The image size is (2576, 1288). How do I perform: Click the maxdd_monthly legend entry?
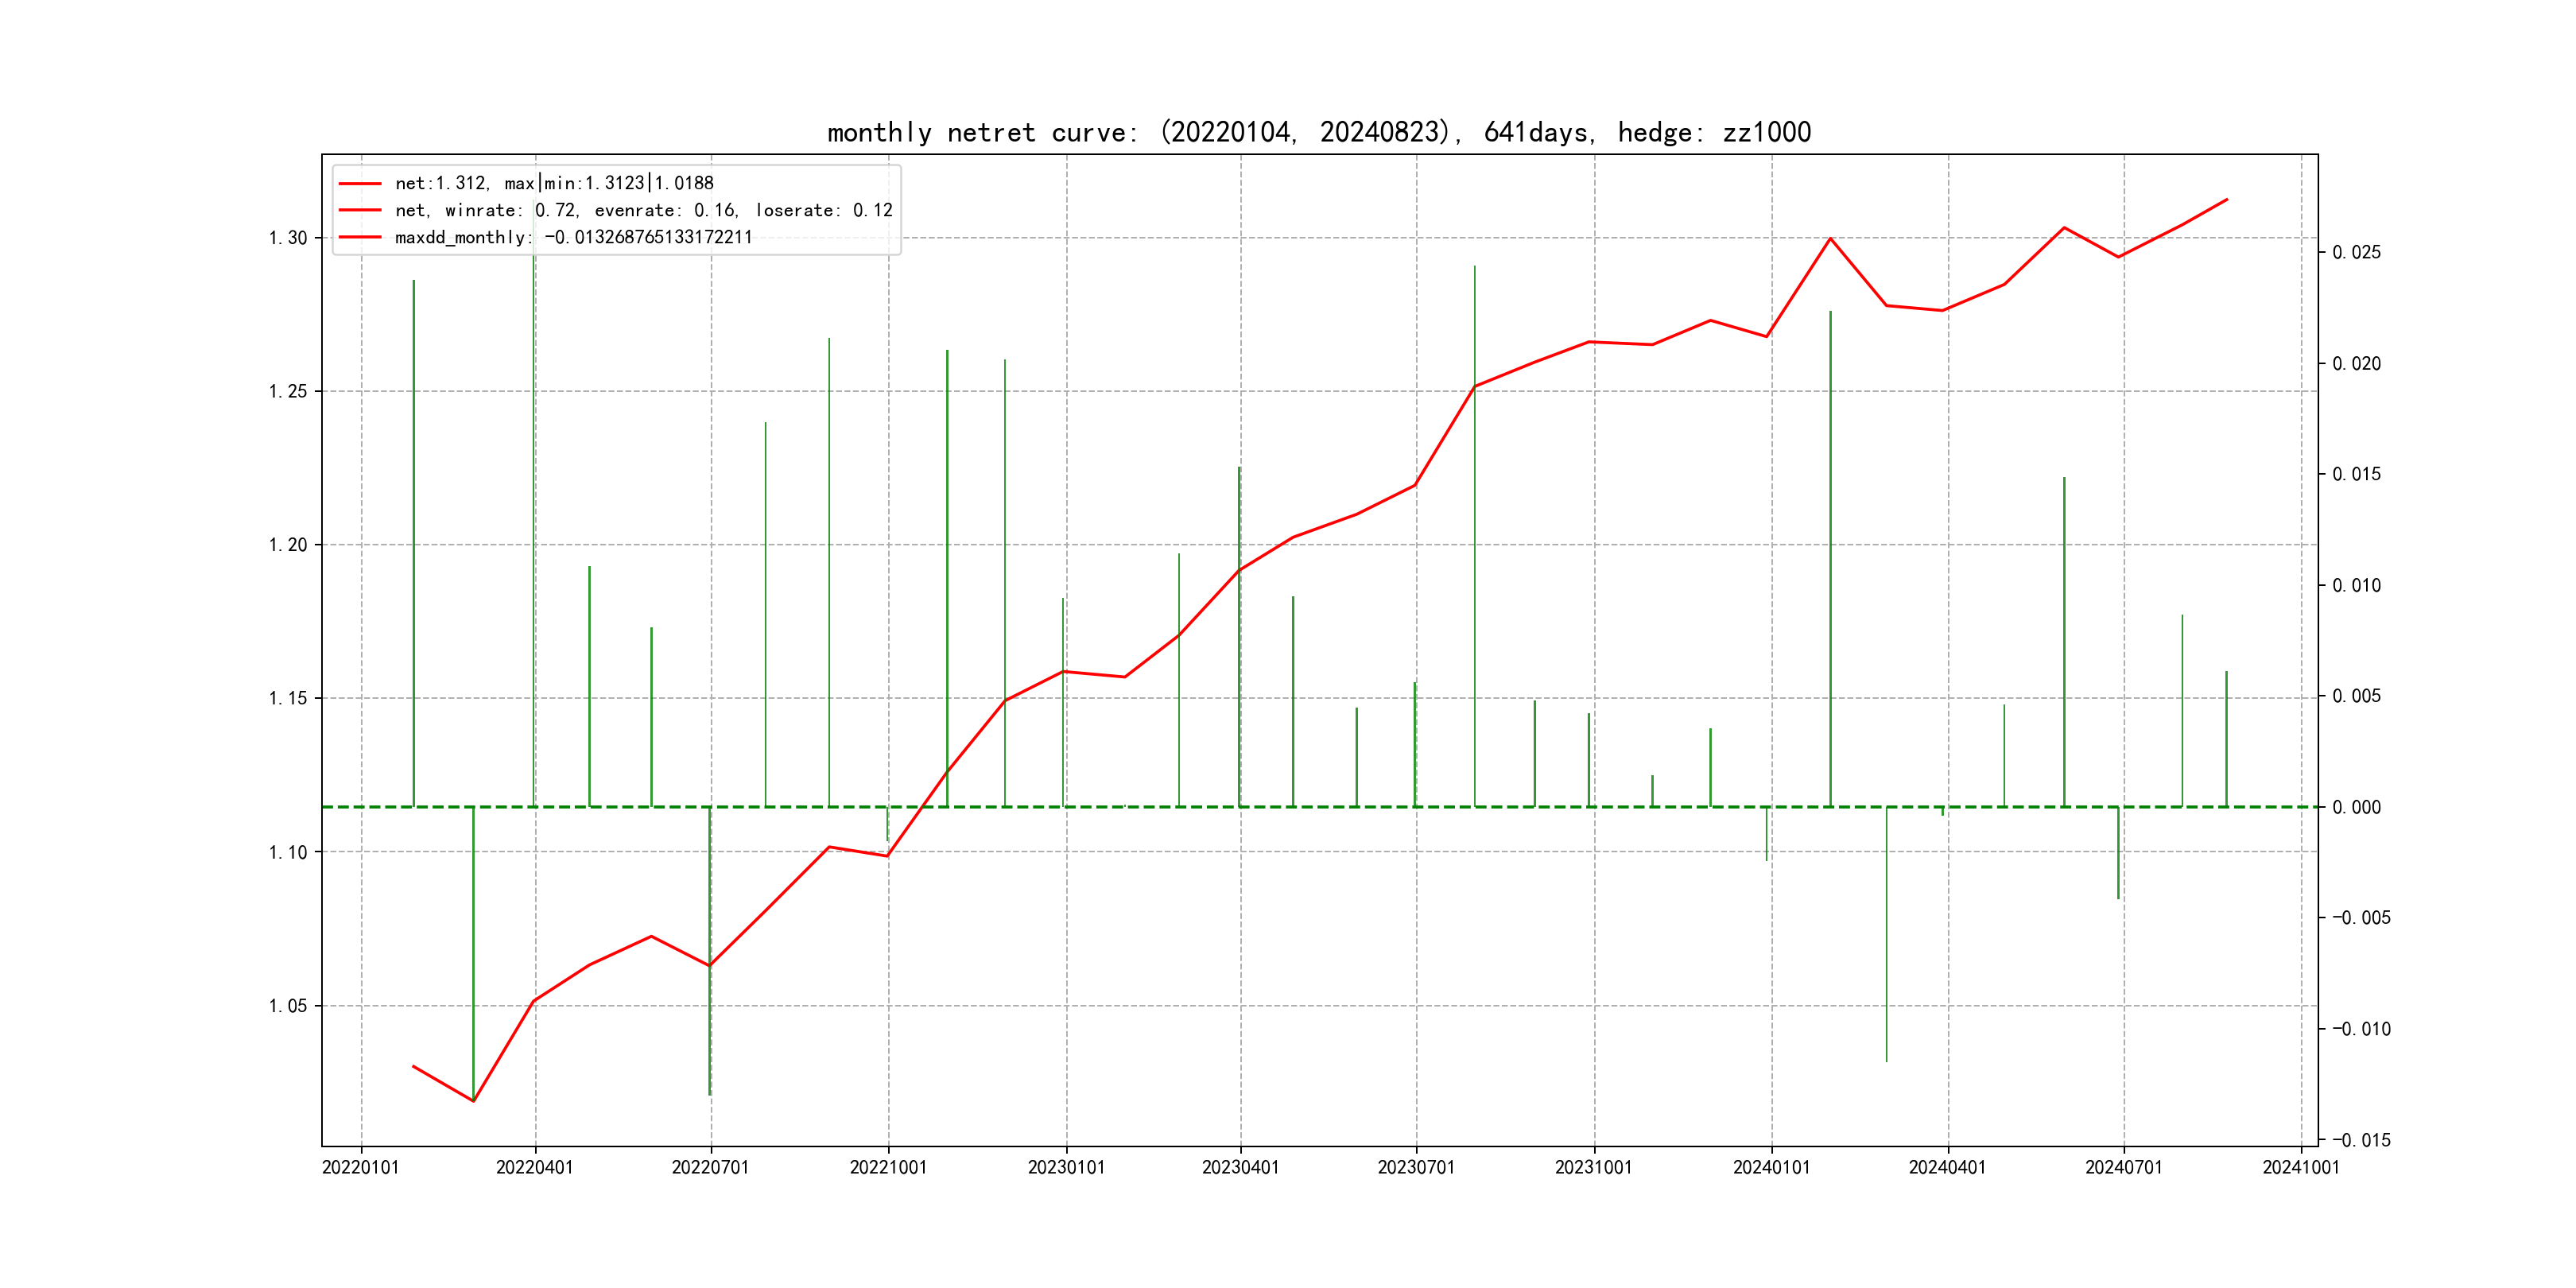coord(573,237)
